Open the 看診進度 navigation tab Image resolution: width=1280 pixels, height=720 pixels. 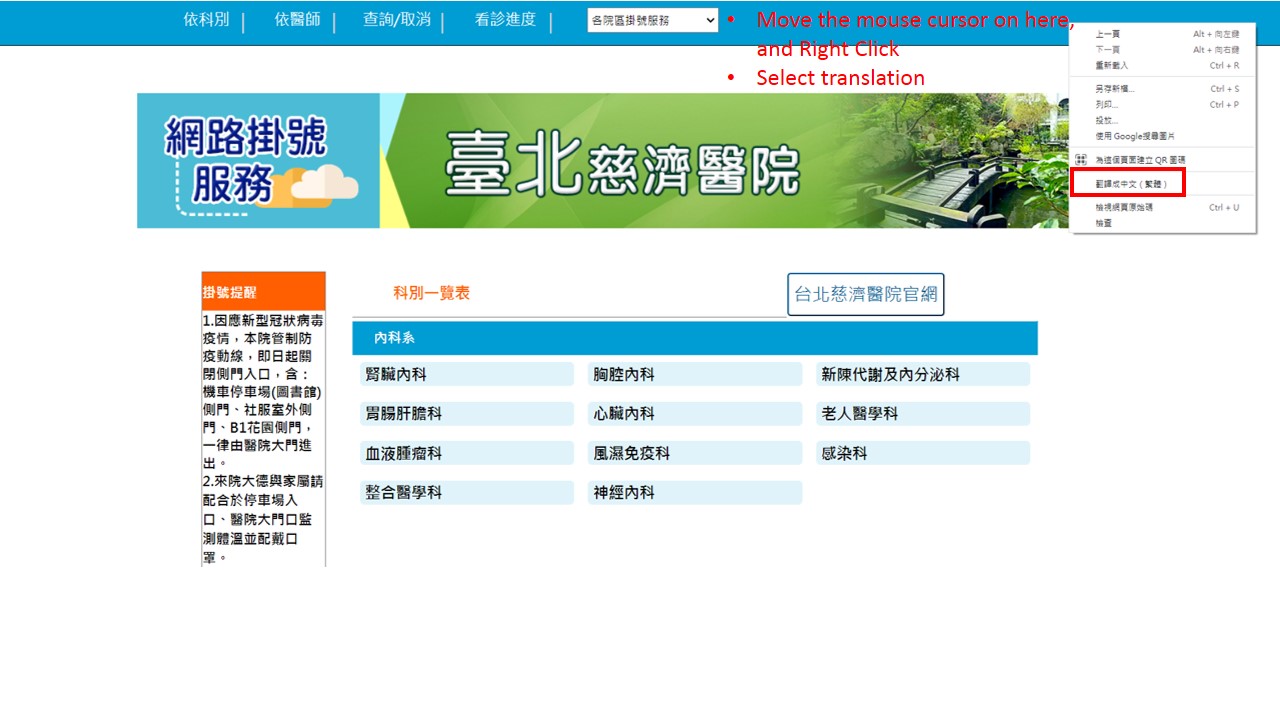pyautogui.click(x=505, y=19)
